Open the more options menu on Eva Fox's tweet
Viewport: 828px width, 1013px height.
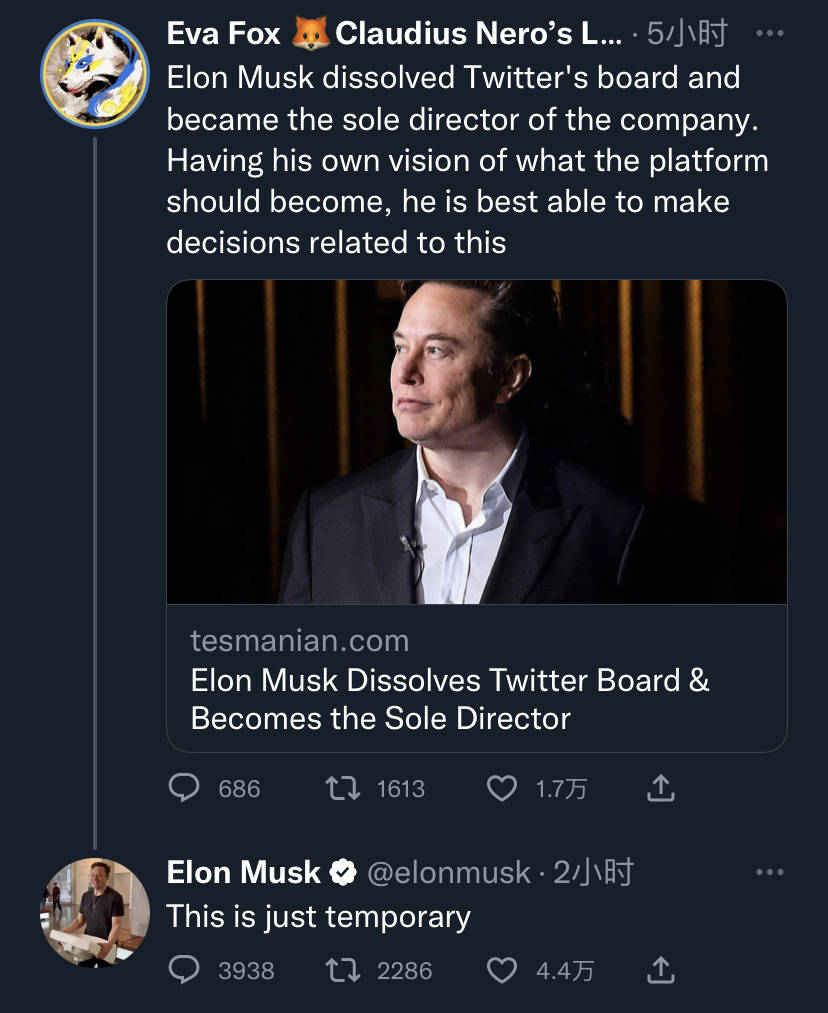pyautogui.click(x=770, y=33)
